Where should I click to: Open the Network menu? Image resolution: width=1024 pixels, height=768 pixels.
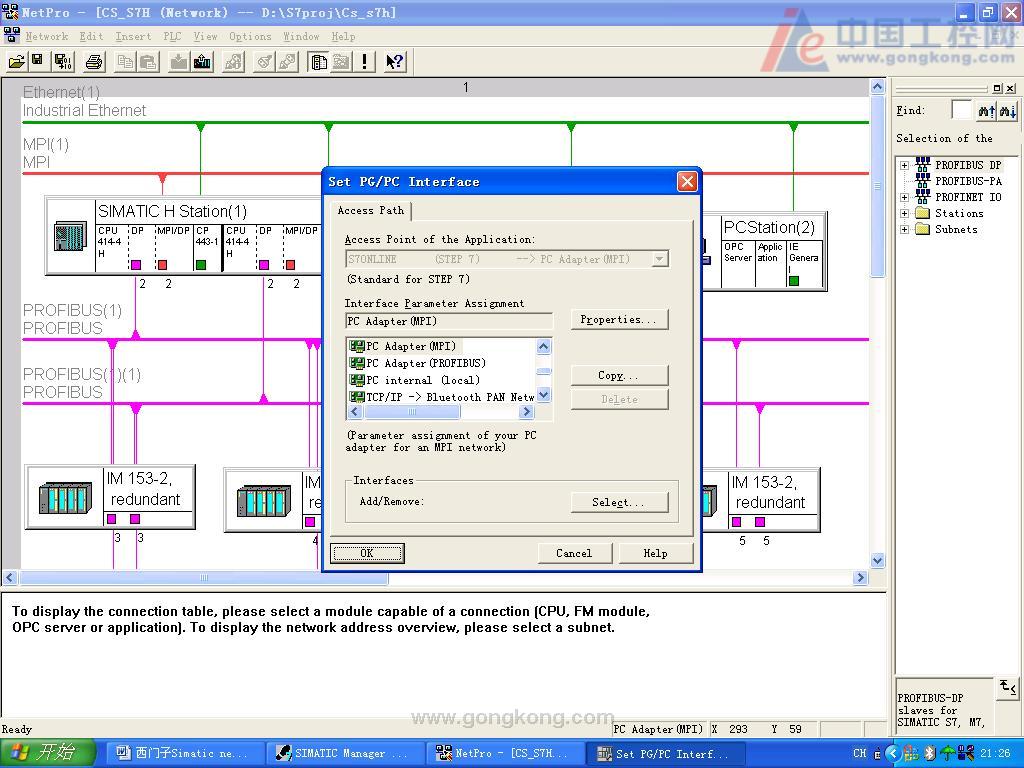47,37
